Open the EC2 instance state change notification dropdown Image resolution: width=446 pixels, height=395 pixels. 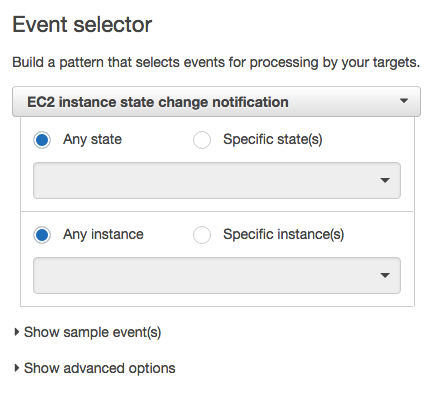[216, 102]
